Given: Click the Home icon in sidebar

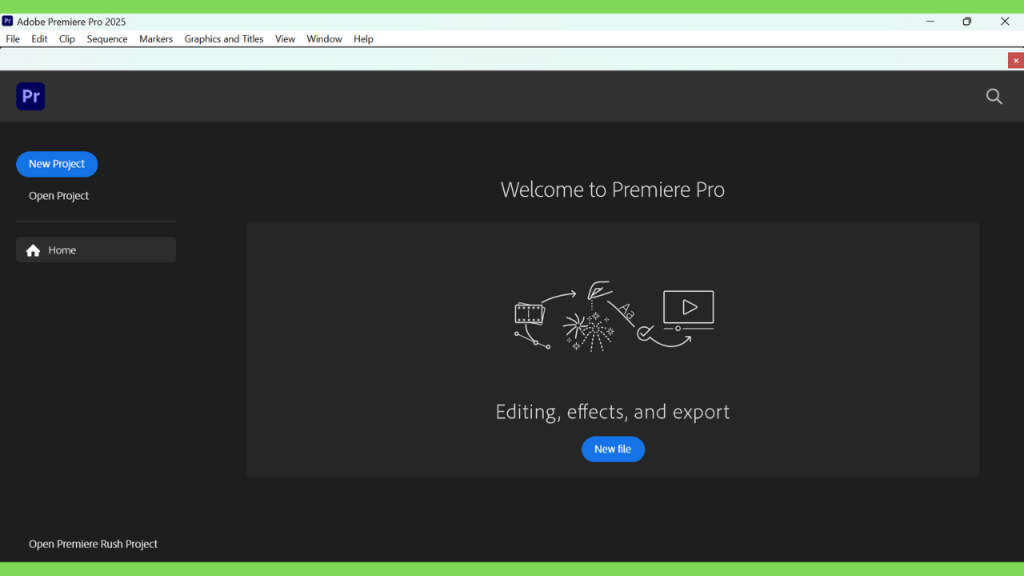Looking at the screenshot, I should (x=33, y=250).
